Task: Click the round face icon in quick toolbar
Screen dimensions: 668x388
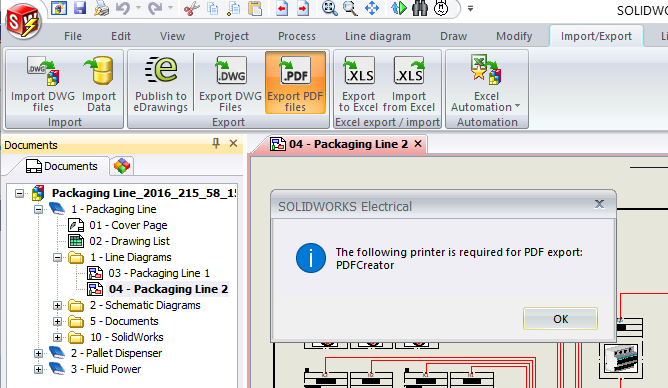Action: point(441,9)
